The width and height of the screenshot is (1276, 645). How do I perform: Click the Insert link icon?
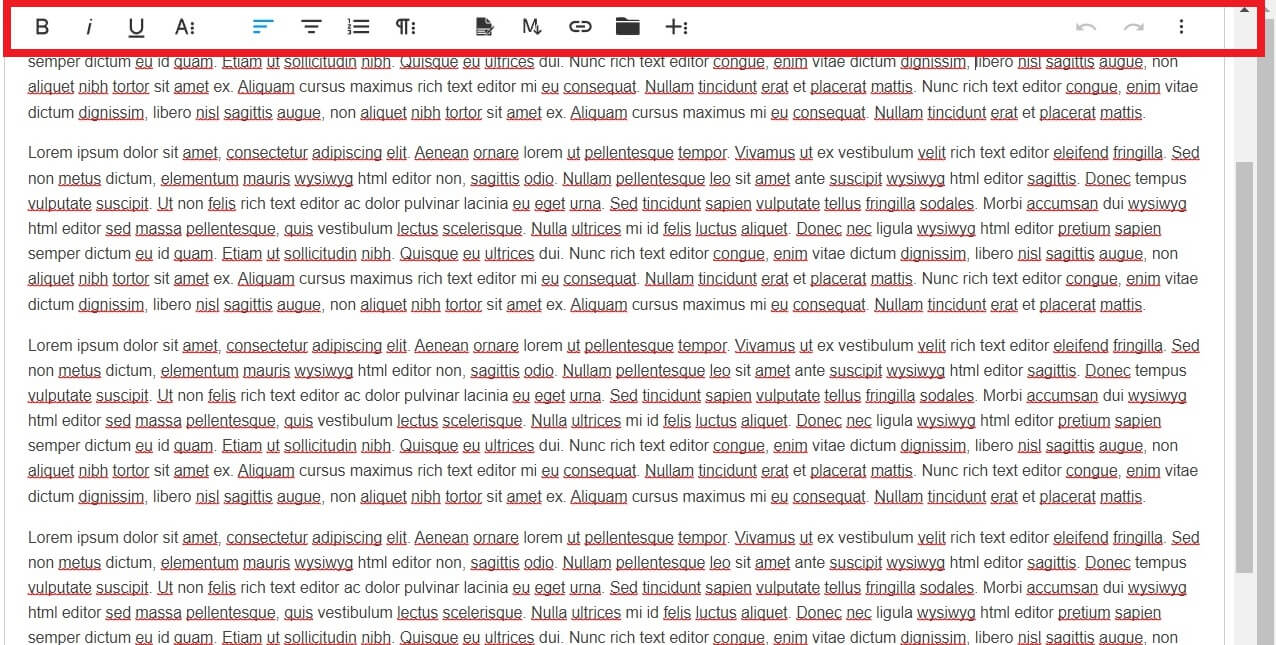580,27
